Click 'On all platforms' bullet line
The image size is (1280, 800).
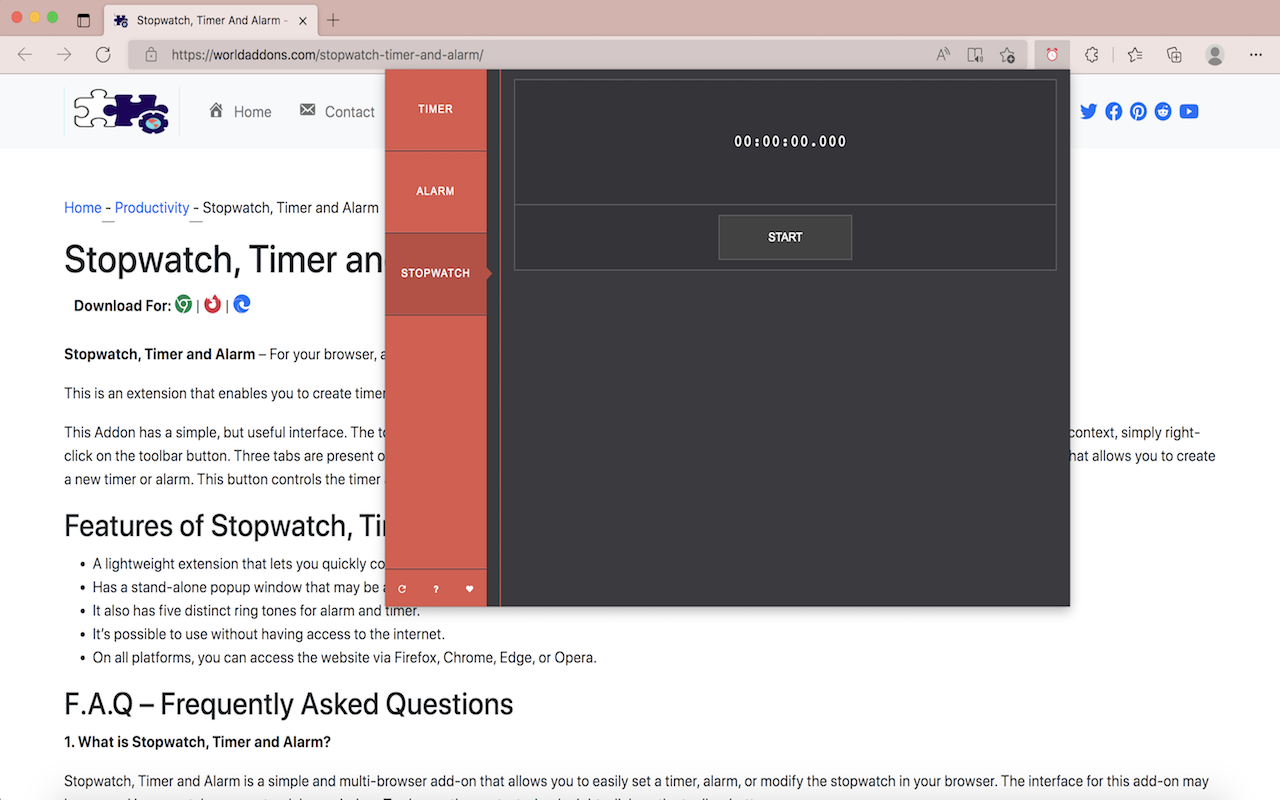click(345, 658)
